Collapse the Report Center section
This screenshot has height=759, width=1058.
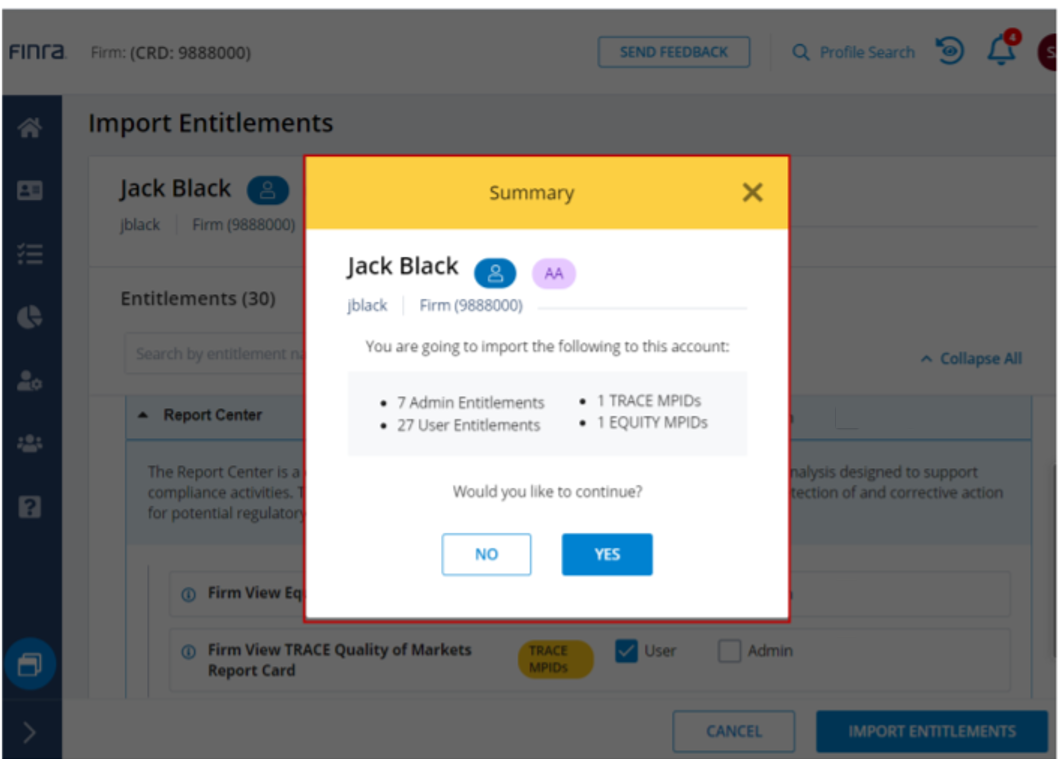click(143, 415)
